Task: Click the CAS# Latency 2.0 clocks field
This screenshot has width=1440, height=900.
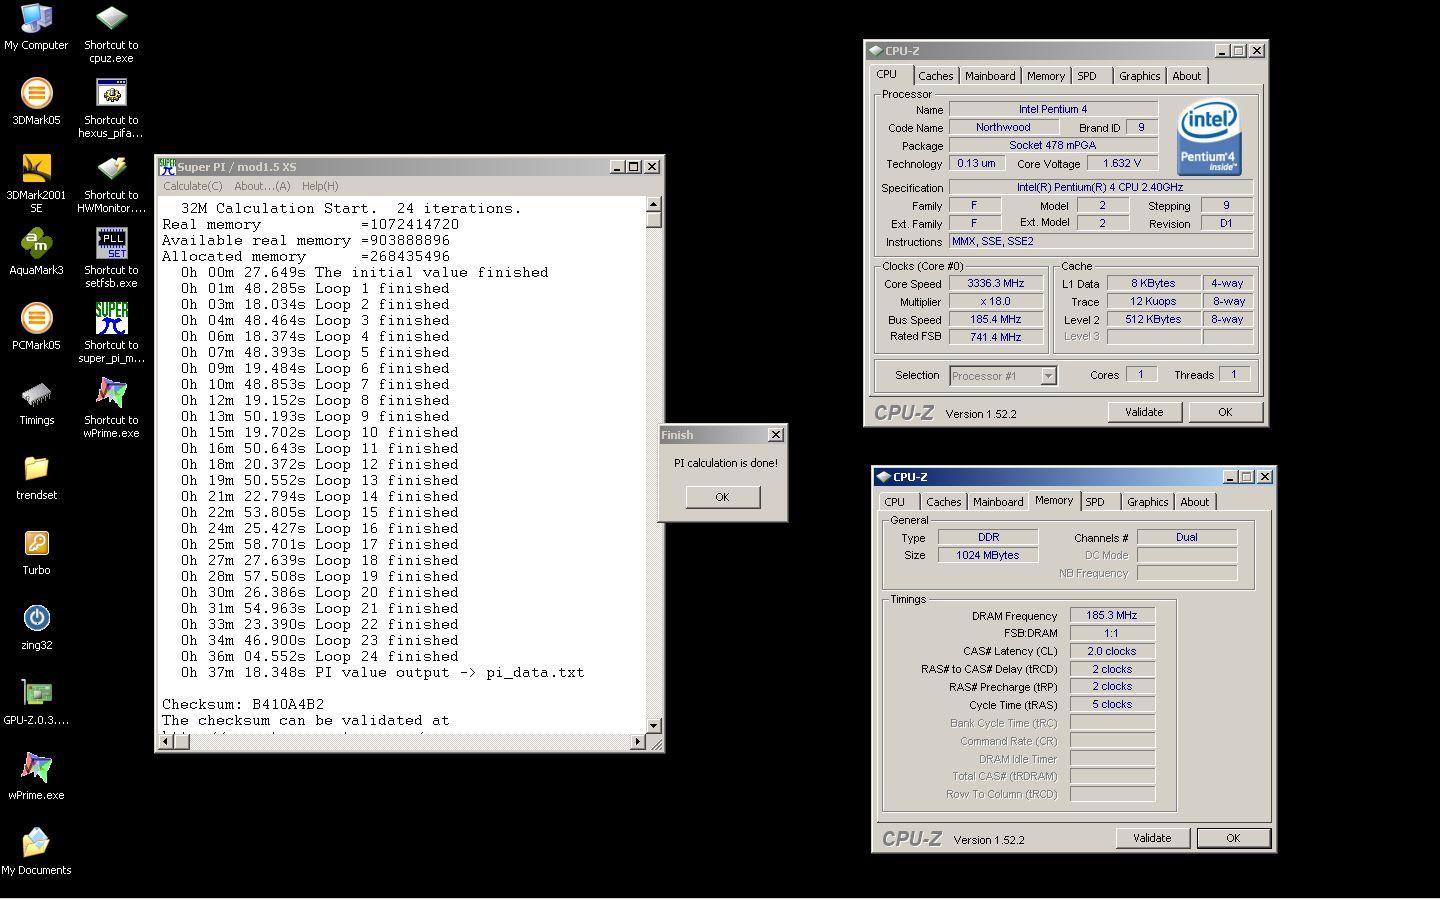Action: coord(1112,652)
